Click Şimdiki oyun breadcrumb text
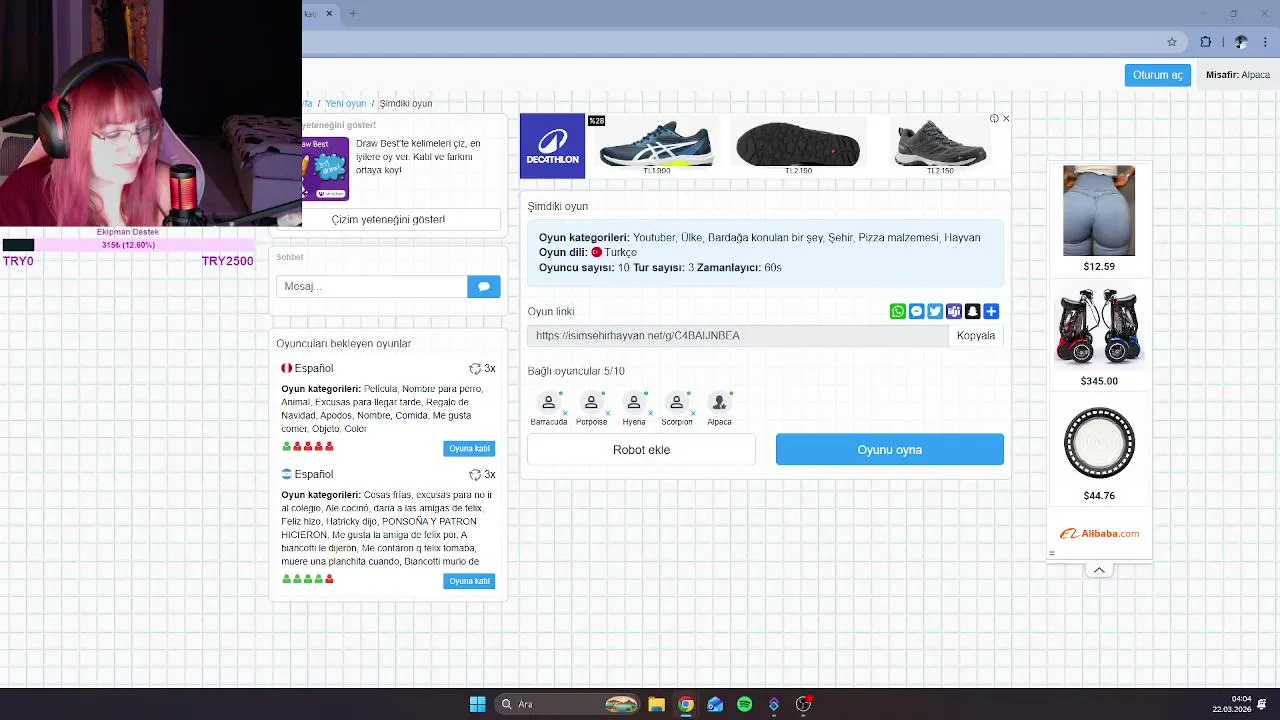 coord(405,103)
